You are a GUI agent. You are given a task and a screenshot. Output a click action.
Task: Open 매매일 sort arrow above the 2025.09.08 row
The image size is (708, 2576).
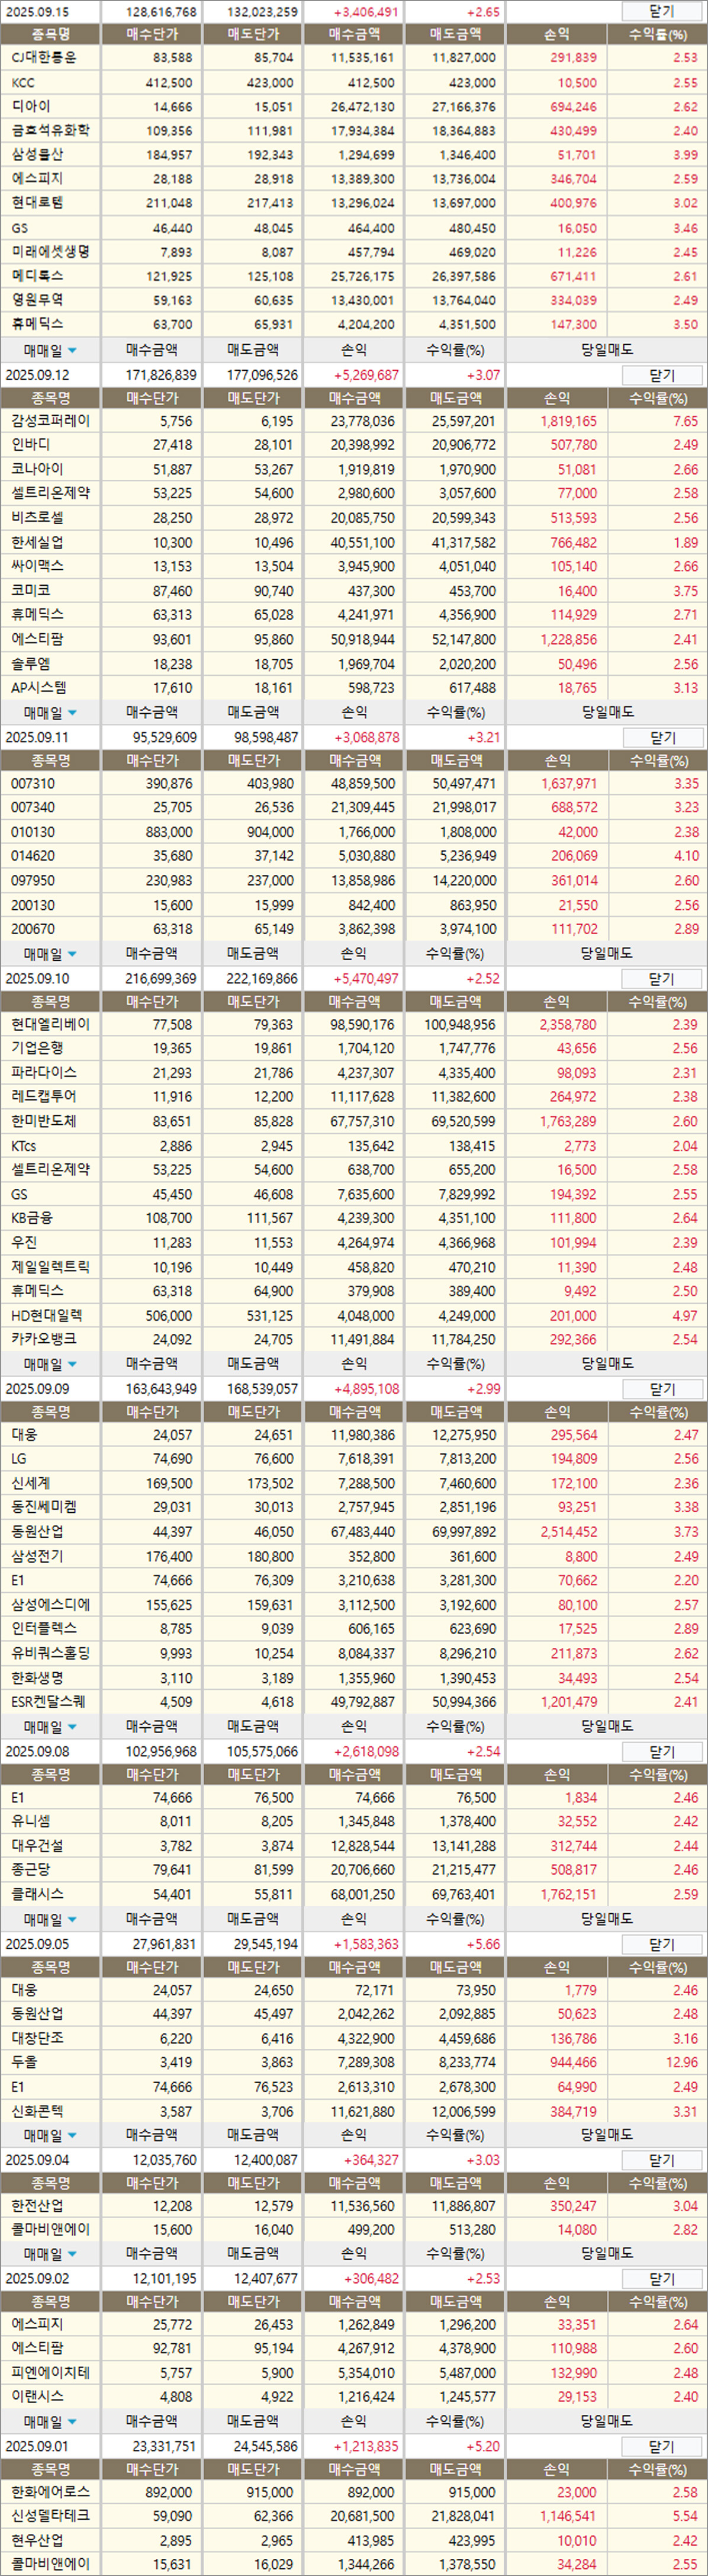[72, 1728]
